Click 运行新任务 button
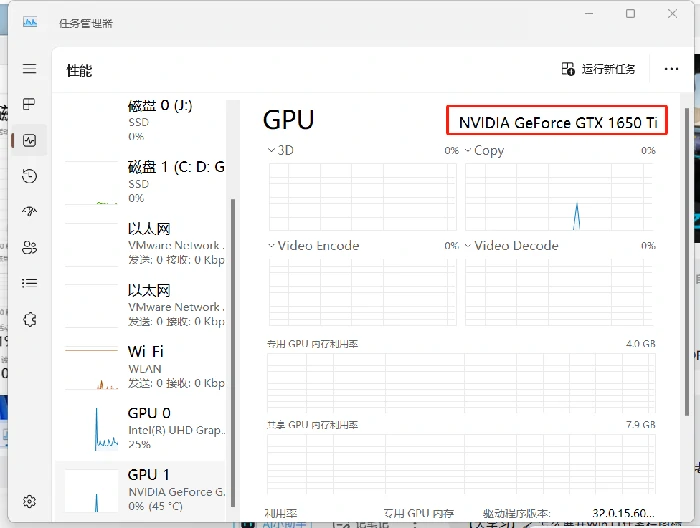The width and height of the screenshot is (700, 528). click(598, 69)
